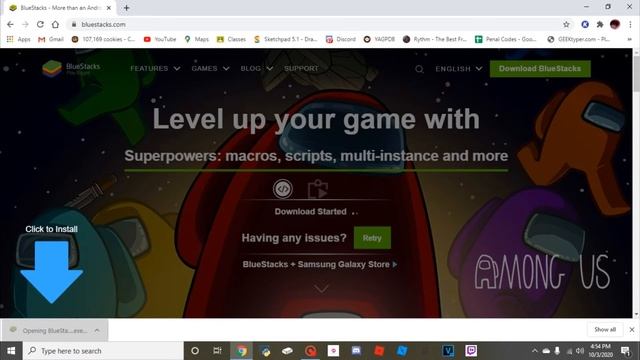The width and height of the screenshot is (640, 360).
Task: Open the ENGLISH language dropdown
Action: [459, 69]
